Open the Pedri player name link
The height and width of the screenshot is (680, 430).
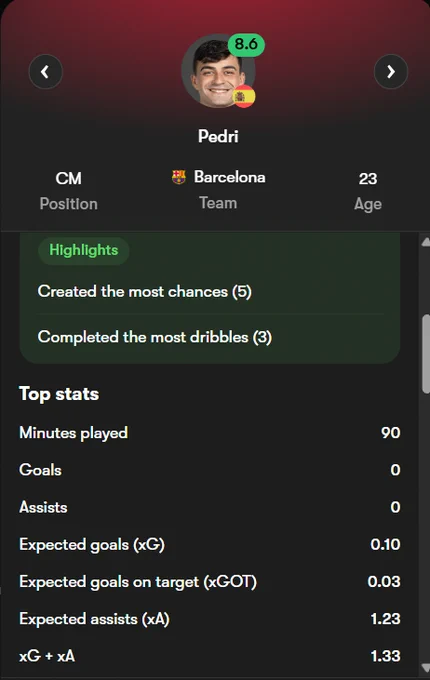pyautogui.click(x=218, y=136)
